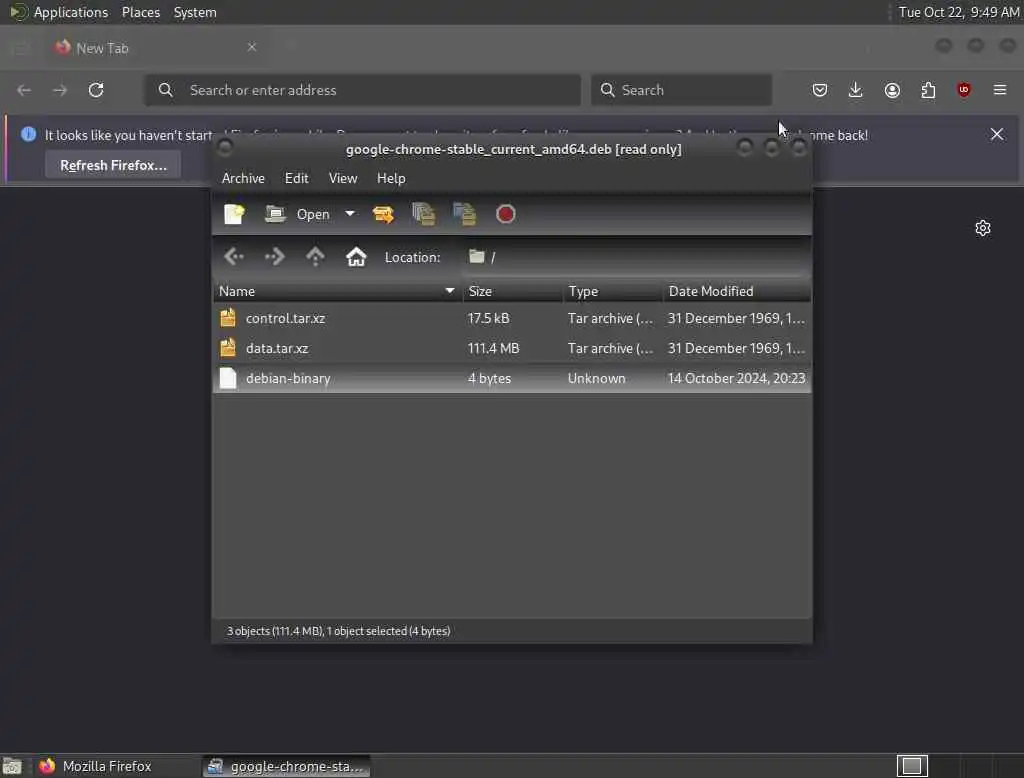Open Firefox extensions puzzle icon
Viewport: 1024px width, 778px height.
(928, 90)
